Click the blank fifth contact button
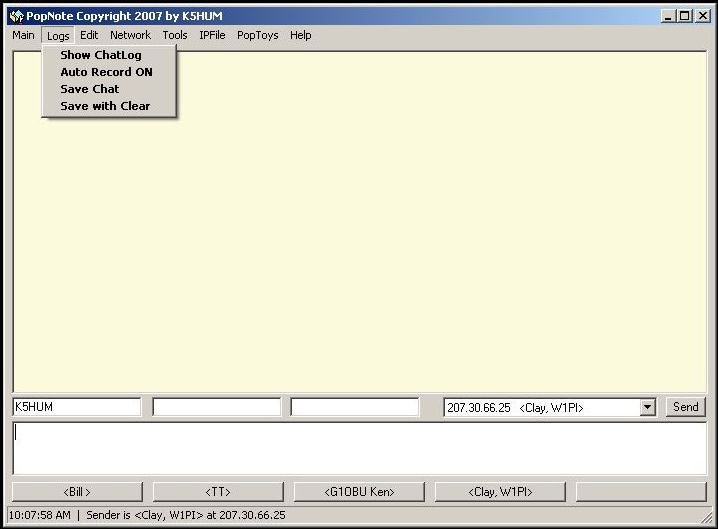Image resolution: width=718 pixels, height=529 pixels. click(x=641, y=491)
